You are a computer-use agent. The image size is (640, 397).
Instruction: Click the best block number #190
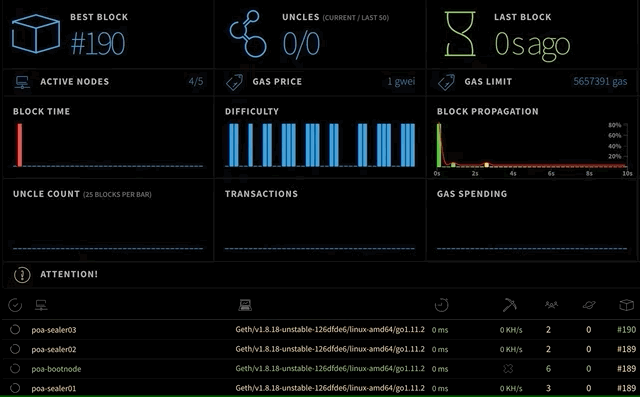(98, 44)
